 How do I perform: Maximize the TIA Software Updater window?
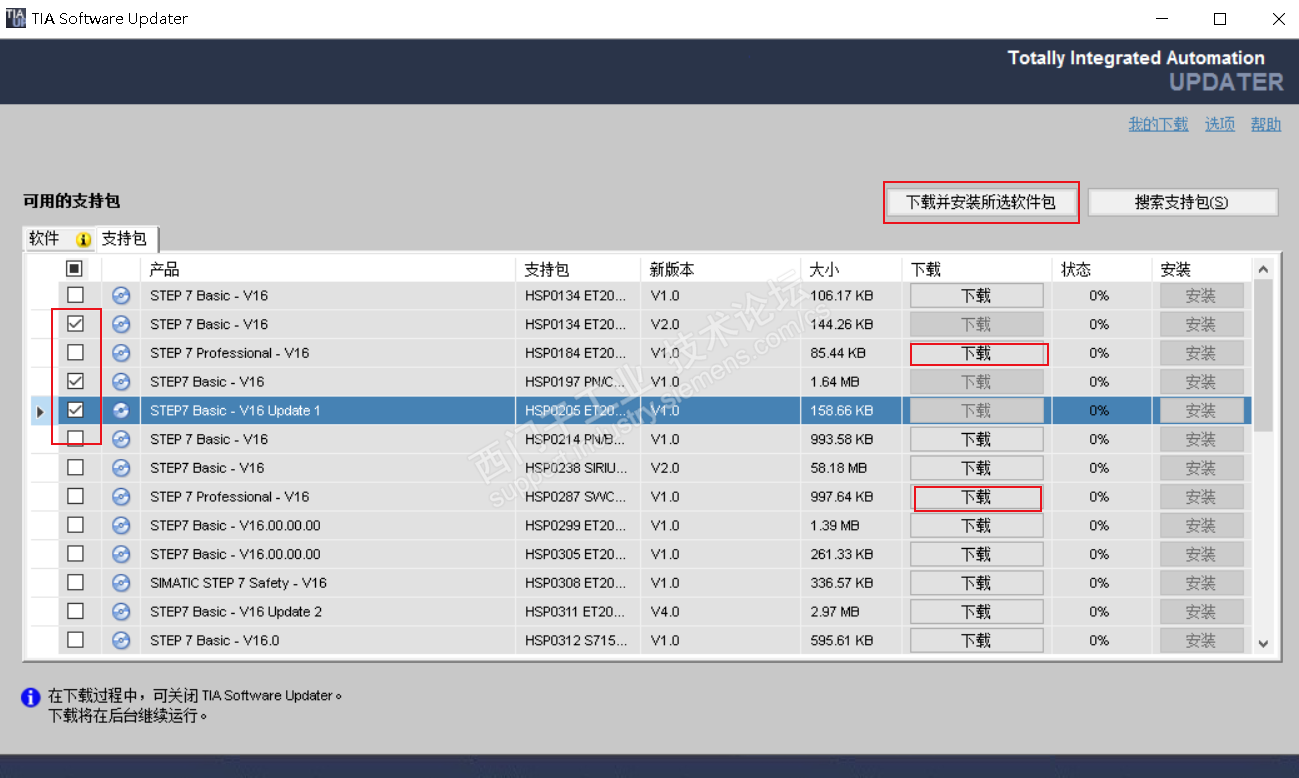point(1220,19)
